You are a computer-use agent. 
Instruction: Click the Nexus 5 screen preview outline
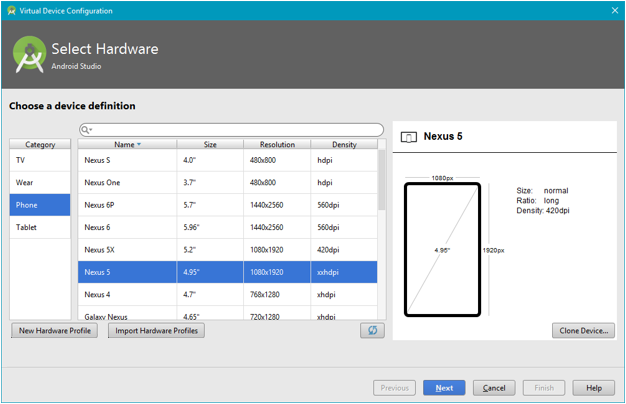click(442, 250)
